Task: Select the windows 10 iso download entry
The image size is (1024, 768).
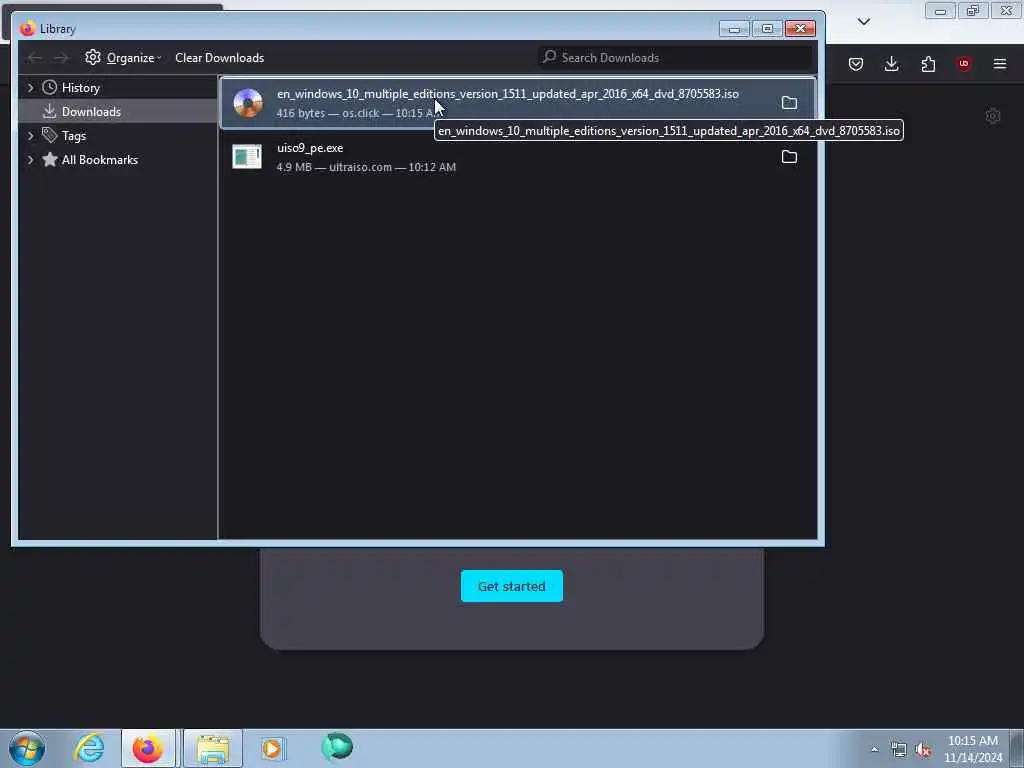Action: pyautogui.click(x=518, y=103)
